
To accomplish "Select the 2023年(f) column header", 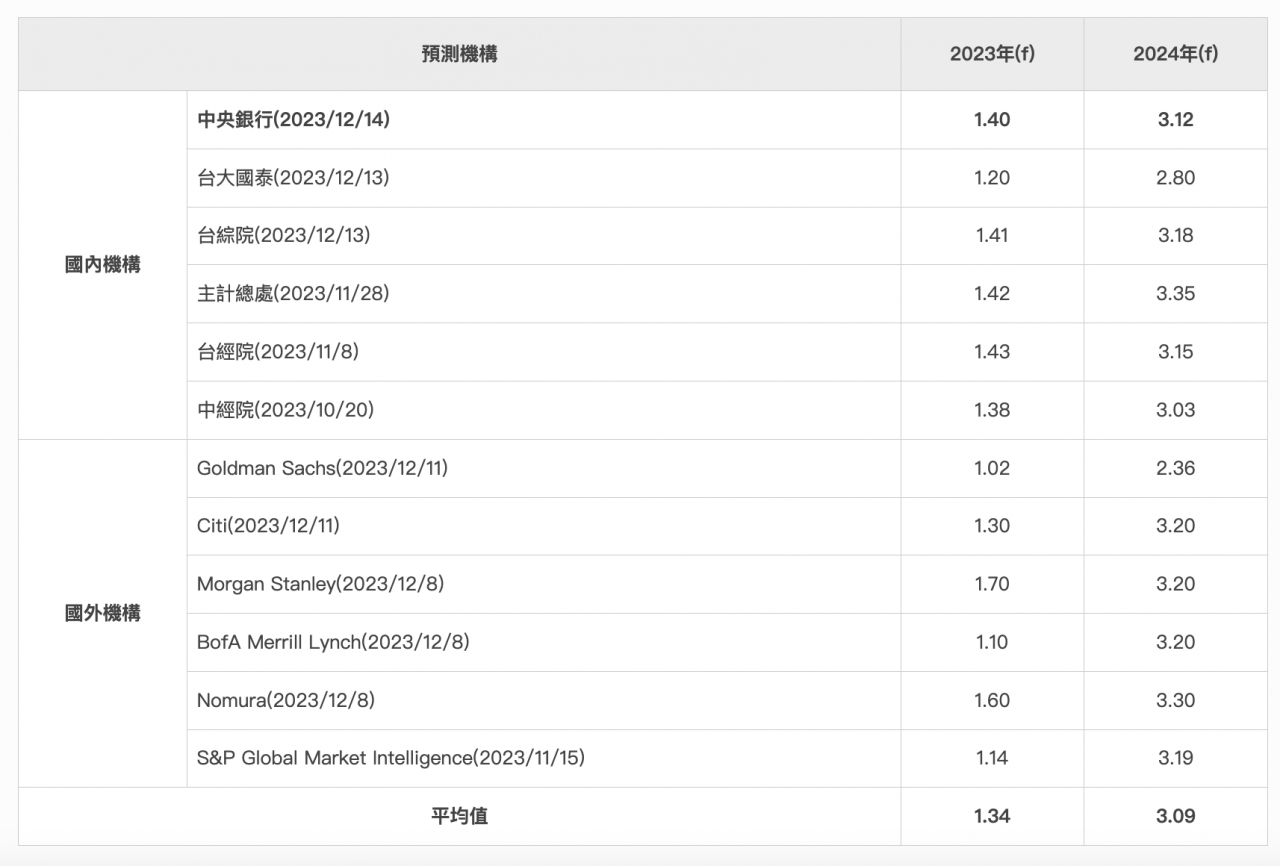I will tap(991, 54).
